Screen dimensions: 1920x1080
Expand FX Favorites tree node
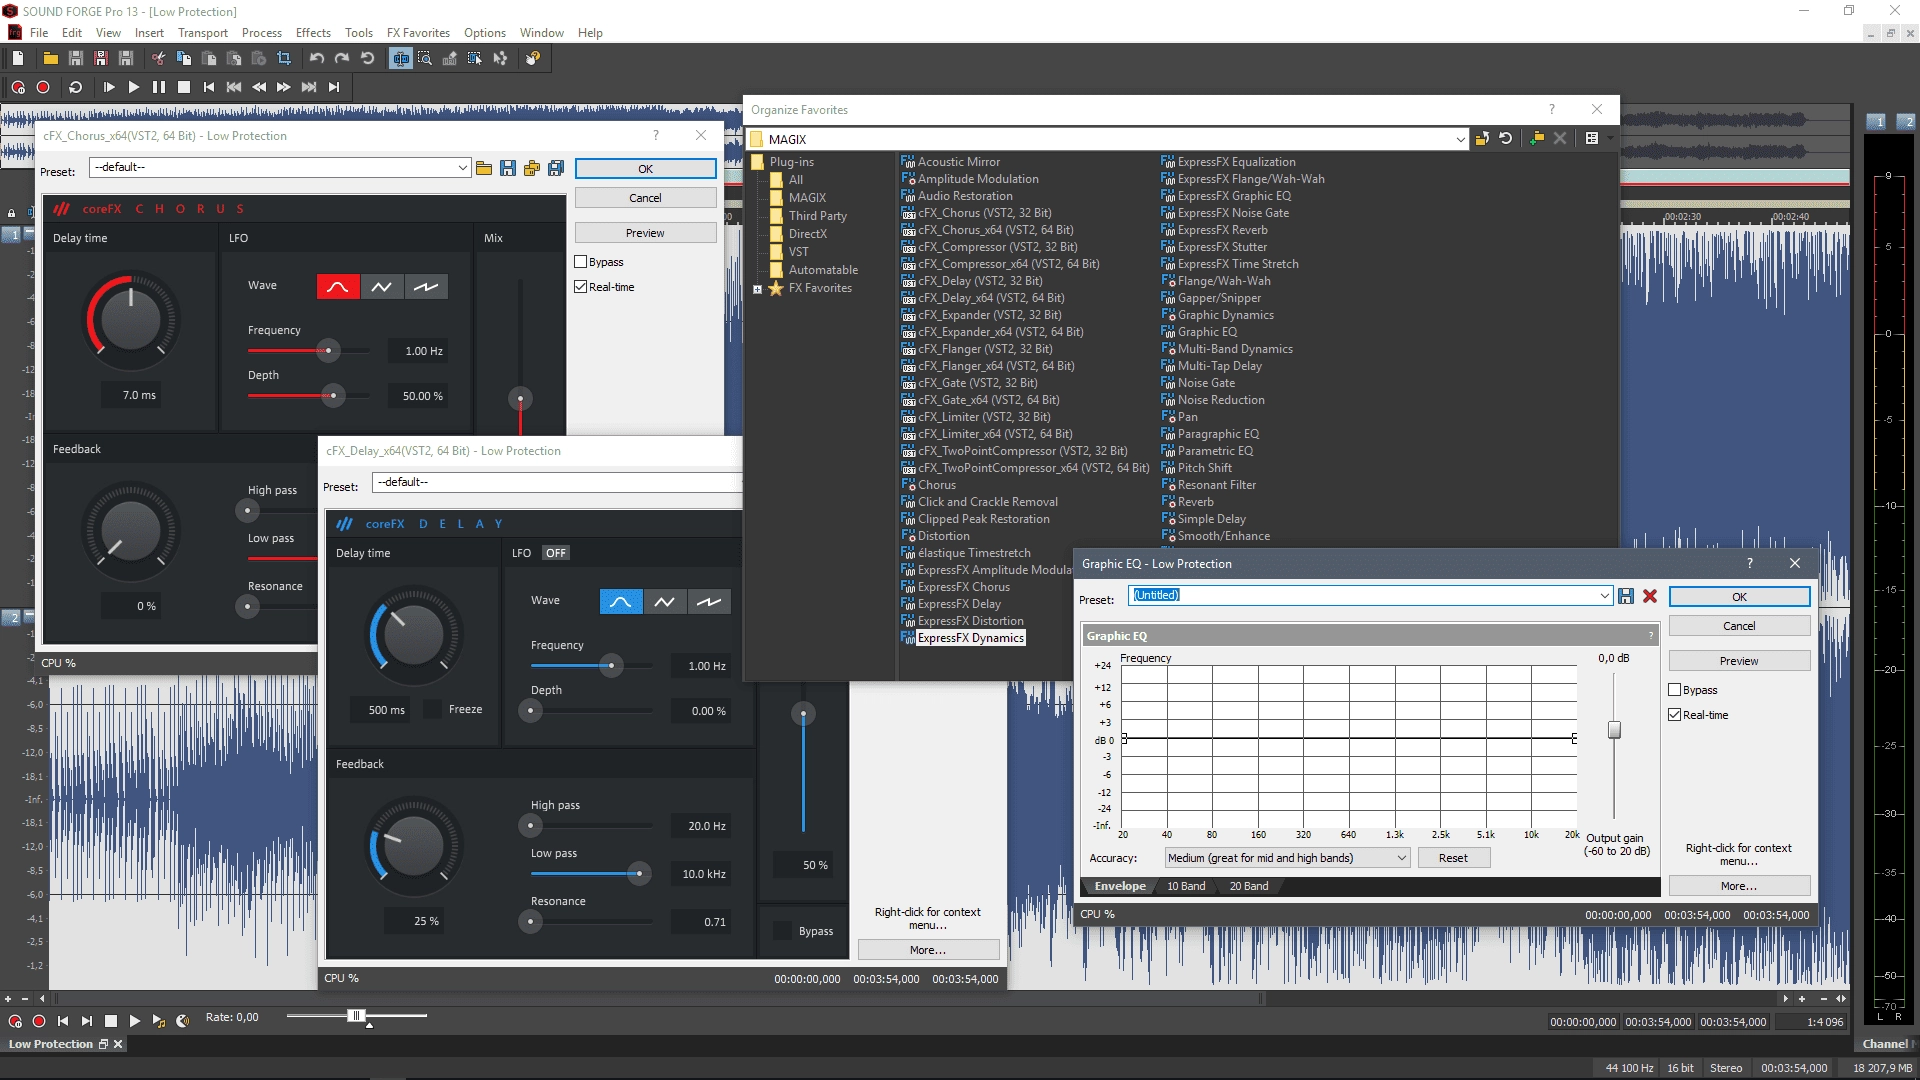pyautogui.click(x=758, y=289)
